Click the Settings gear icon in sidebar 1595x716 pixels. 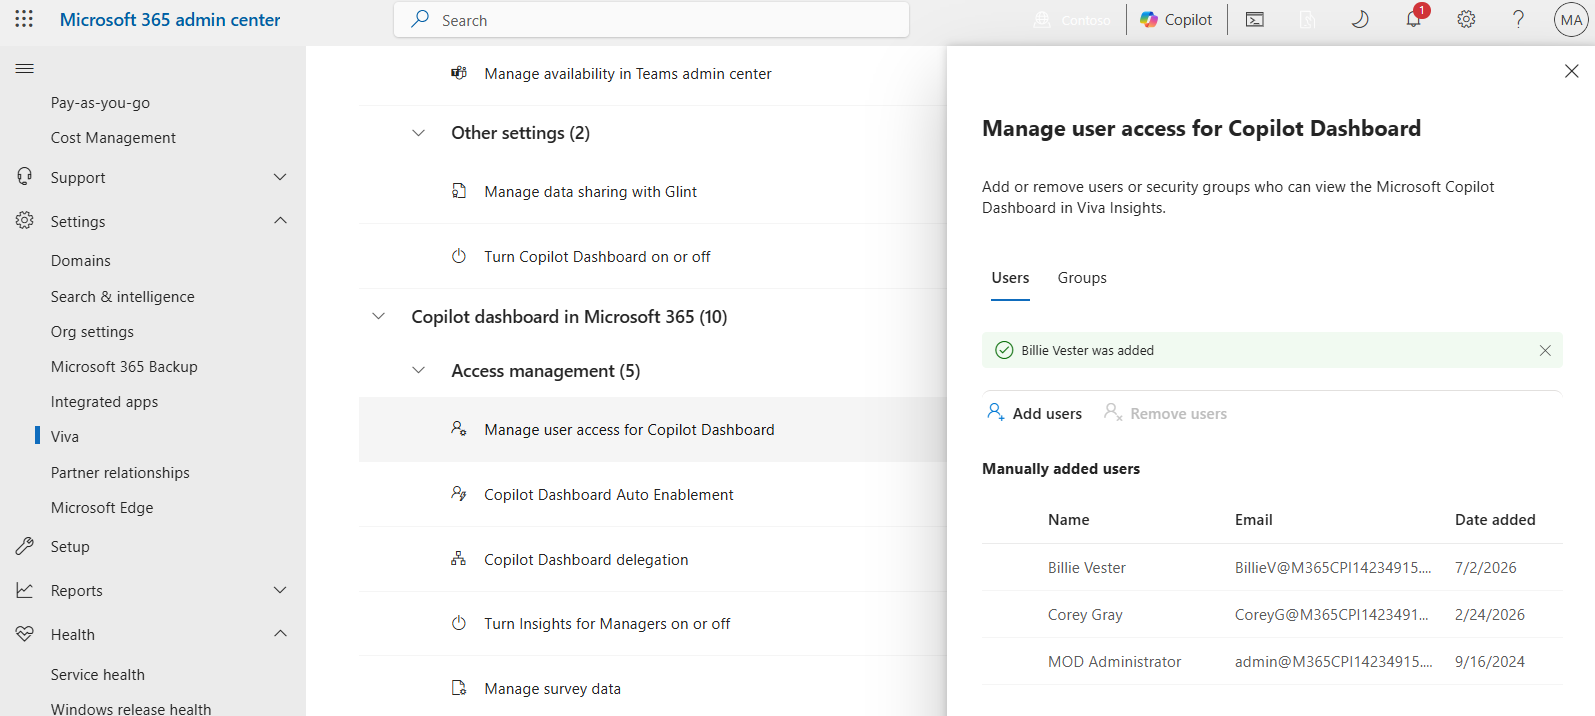tap(25, 221)
